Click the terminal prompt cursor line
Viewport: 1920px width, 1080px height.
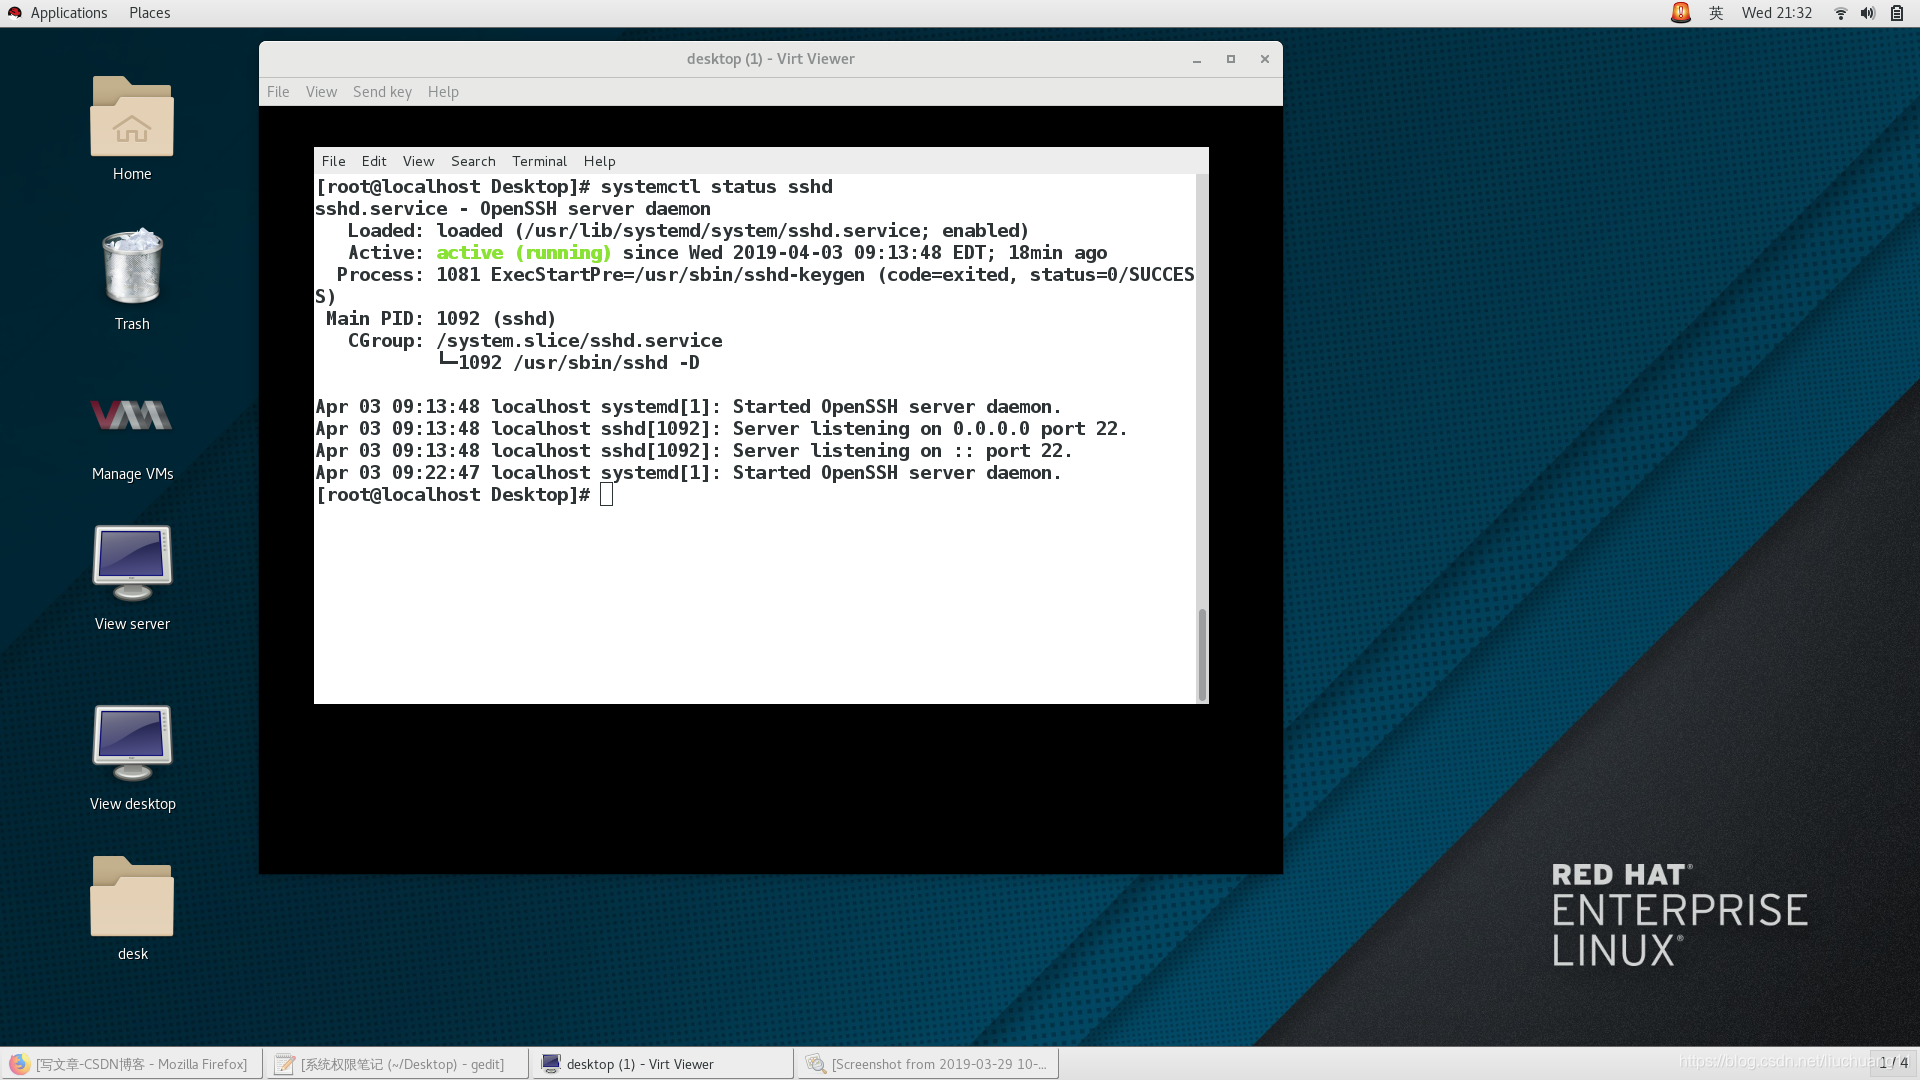tap(464, 495)
